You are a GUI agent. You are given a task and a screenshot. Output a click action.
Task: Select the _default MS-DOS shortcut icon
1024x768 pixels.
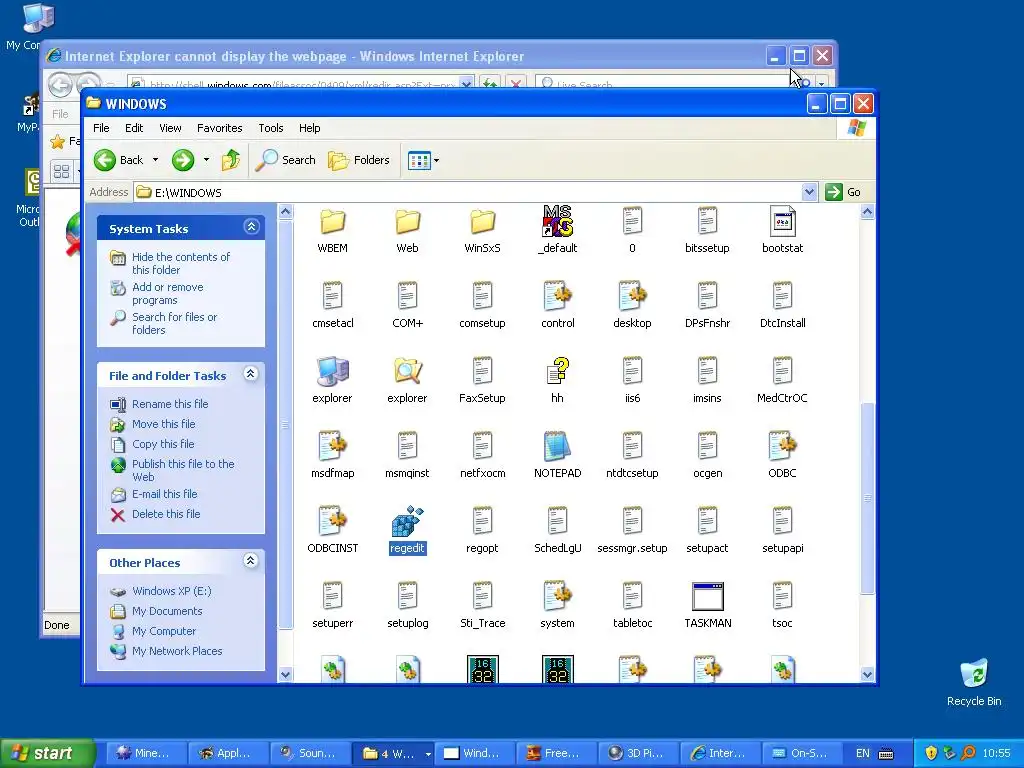tap(557, 221)
